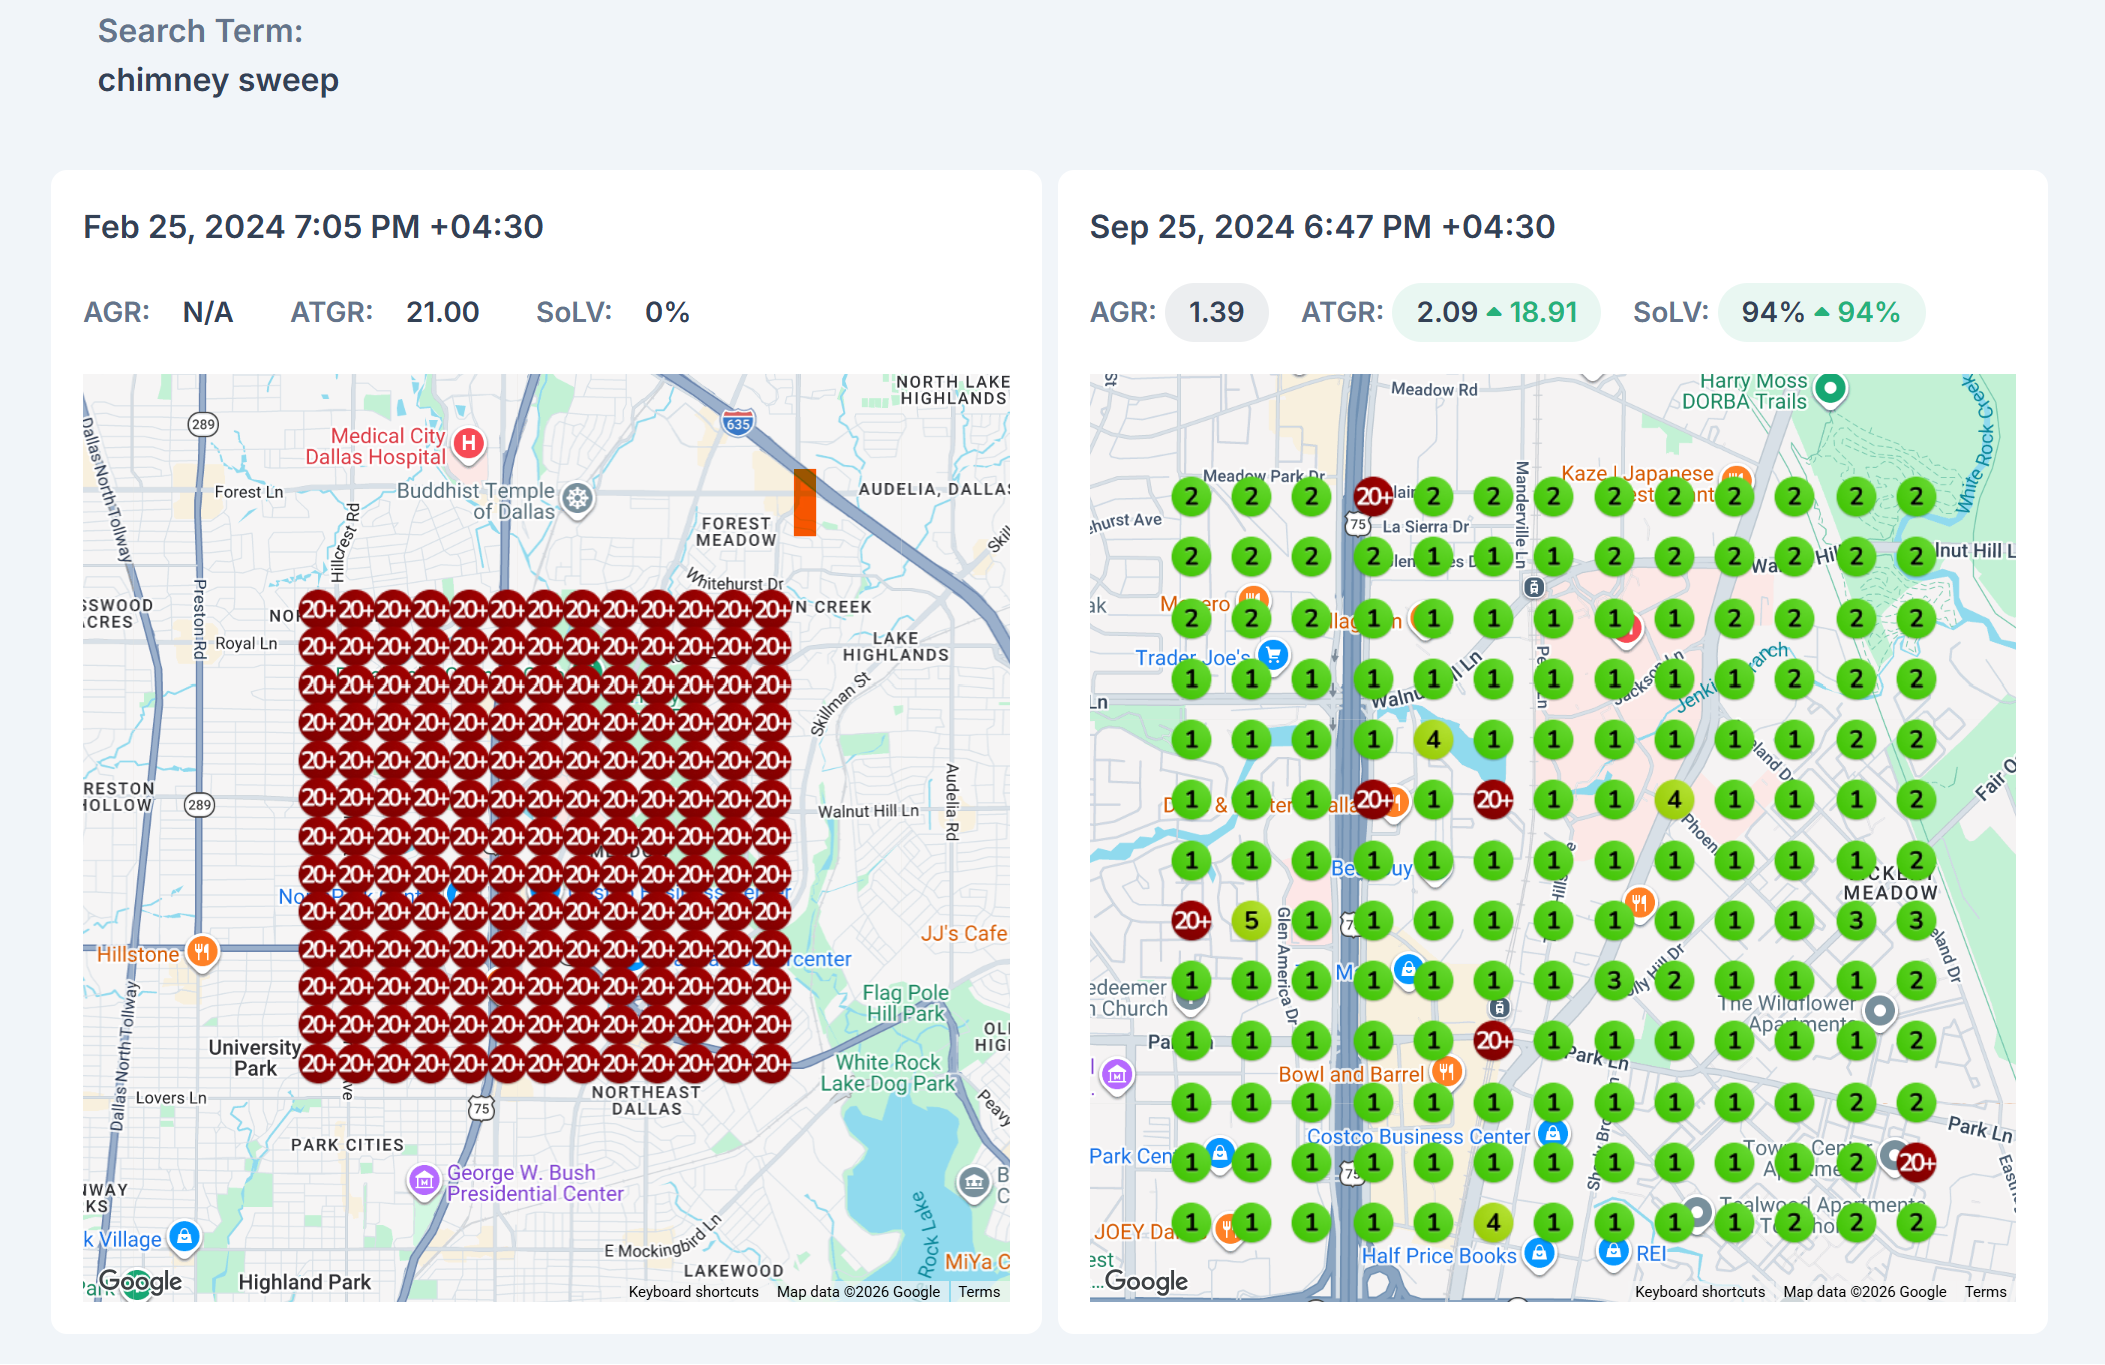Click the ATGR 2.09 badge with 18.91 change
2105x1365 pixels.
click(x=1496, y=312)
